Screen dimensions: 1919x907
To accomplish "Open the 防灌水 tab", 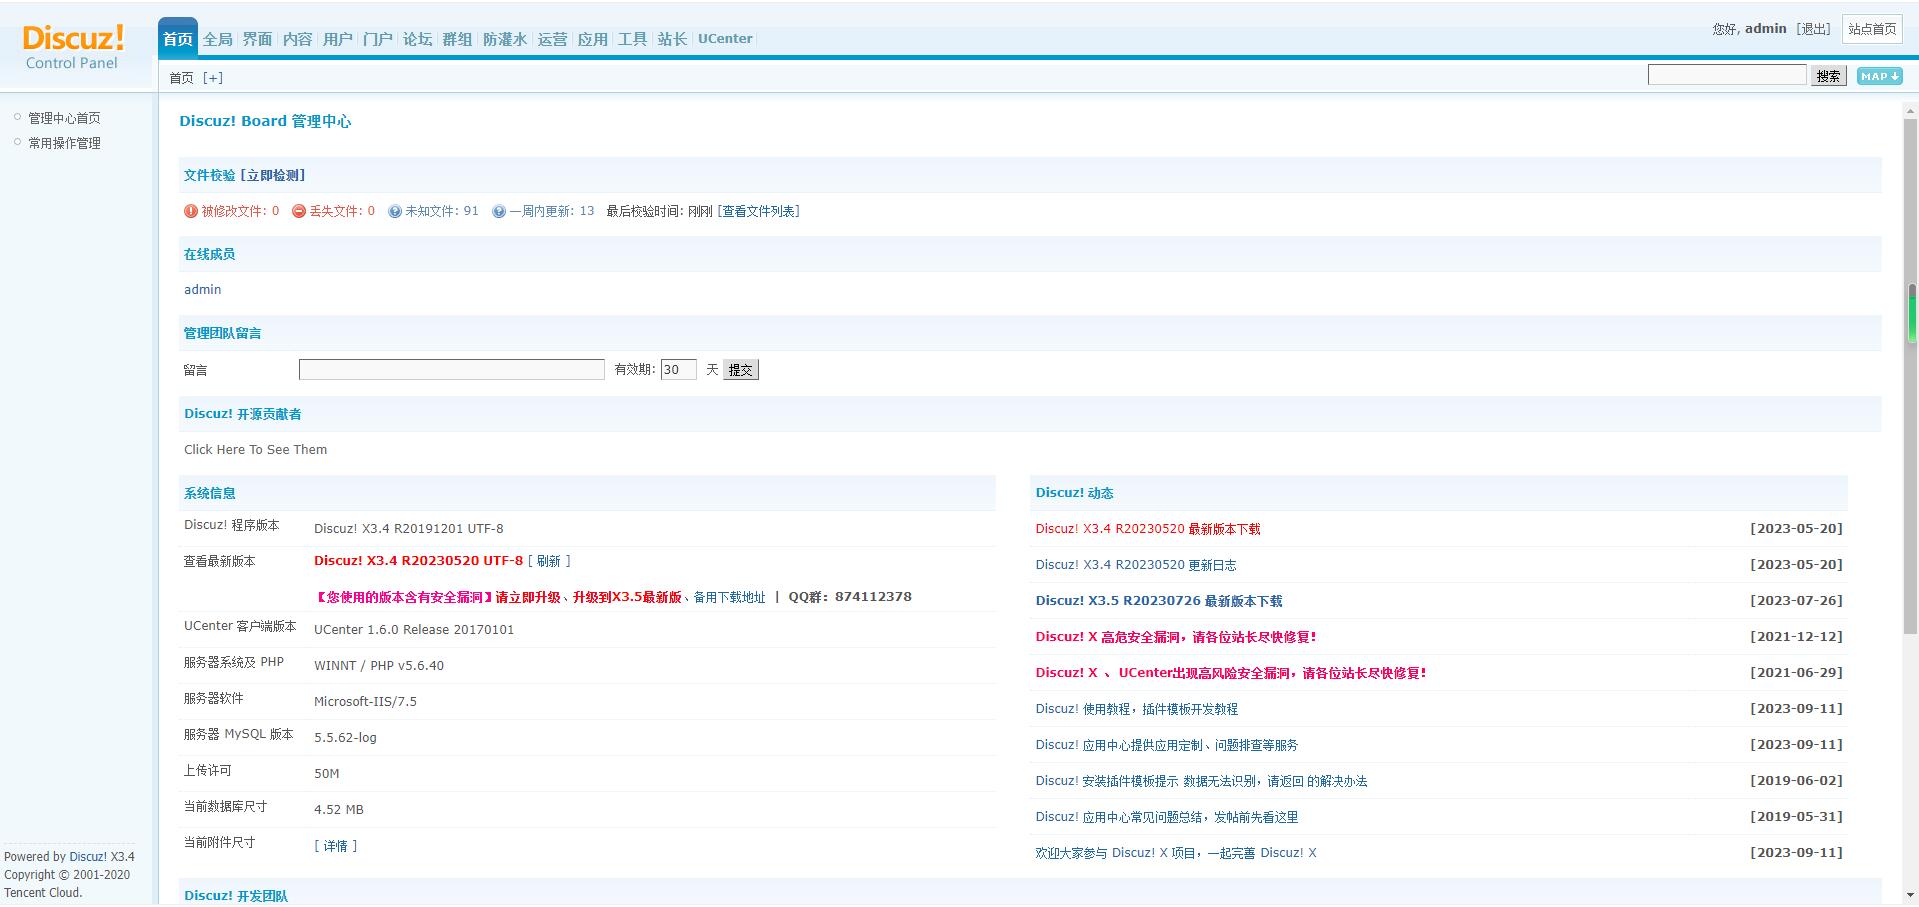I will [x=505, y=39].
